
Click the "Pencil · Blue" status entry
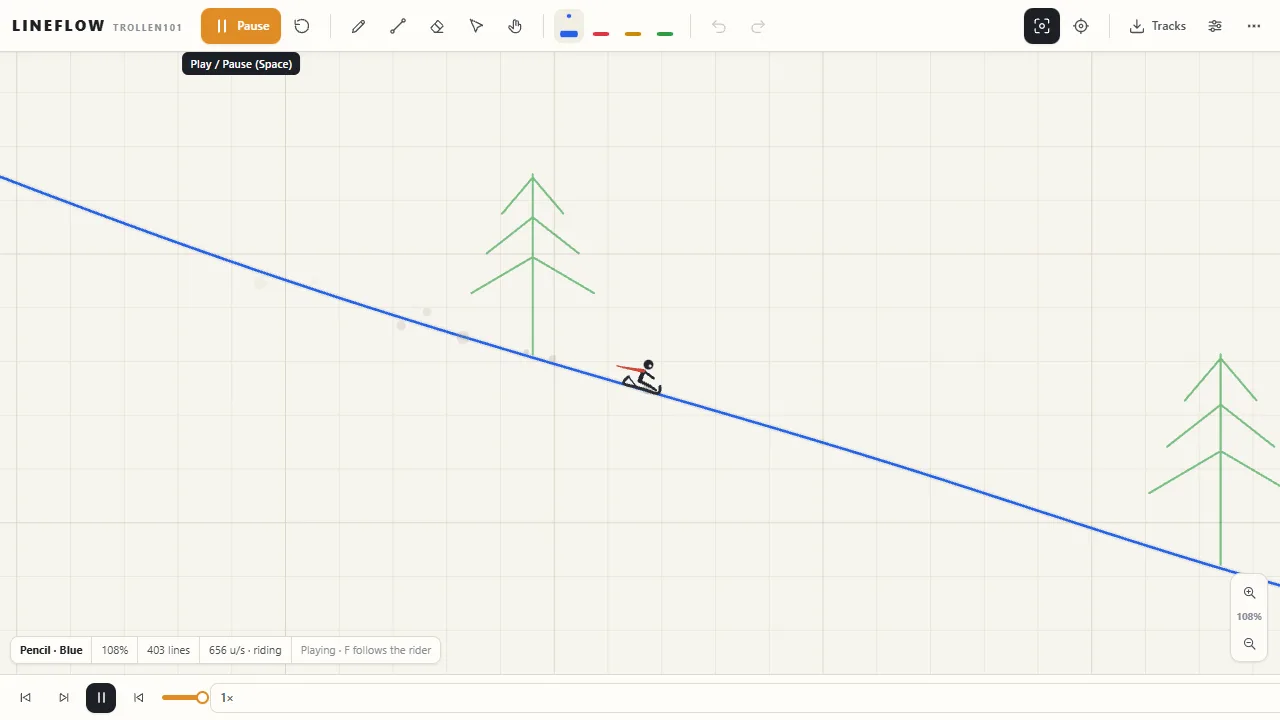click(x=51, y=650)
